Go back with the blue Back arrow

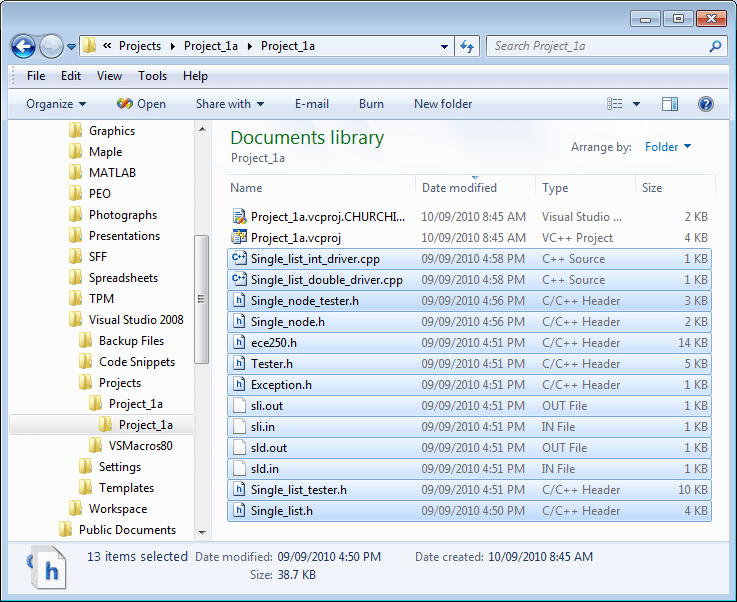click(23, 46)
